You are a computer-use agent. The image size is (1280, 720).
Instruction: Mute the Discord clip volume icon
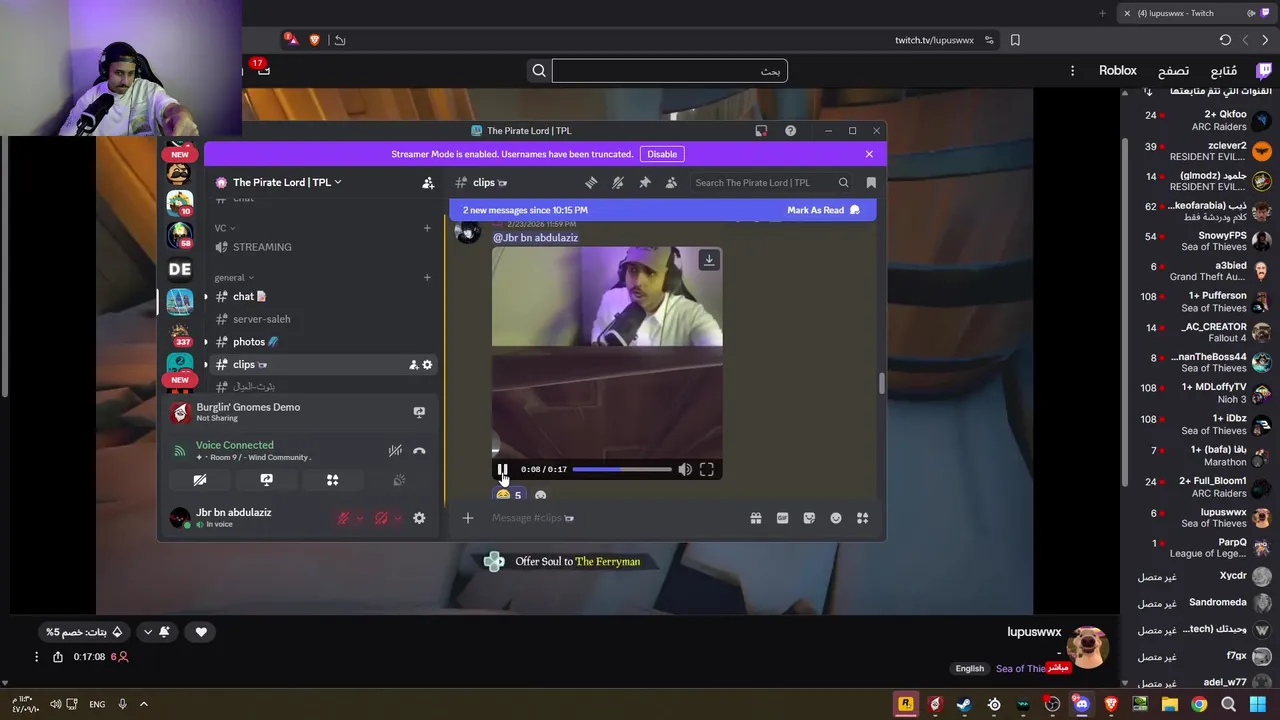point(685,469)
